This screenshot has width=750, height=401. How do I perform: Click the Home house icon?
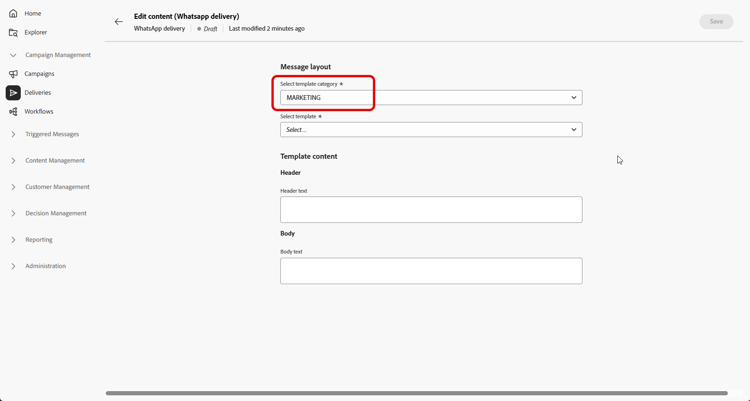[13, 13]
